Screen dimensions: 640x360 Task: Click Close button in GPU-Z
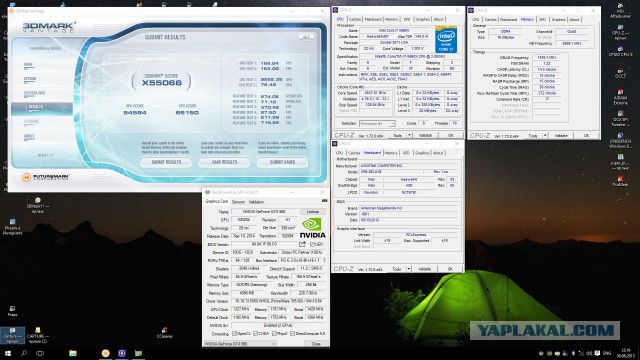tap(316, 344)
